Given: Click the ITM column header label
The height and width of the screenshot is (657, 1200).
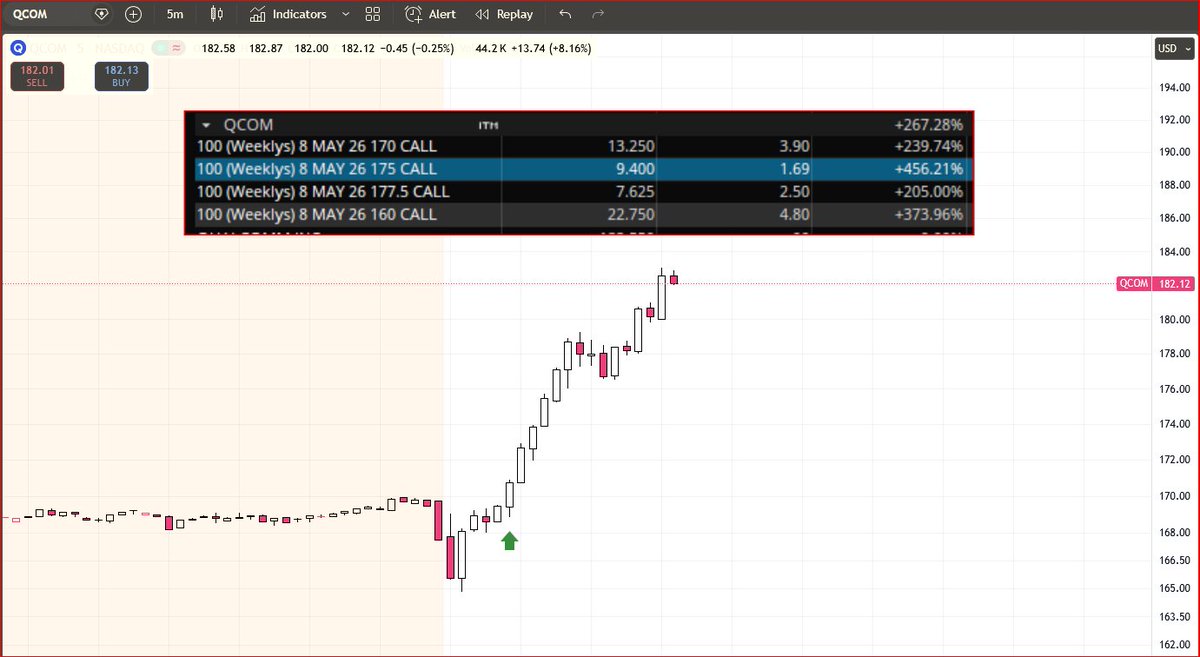Looking at the screenshot, I should [488, 126].
